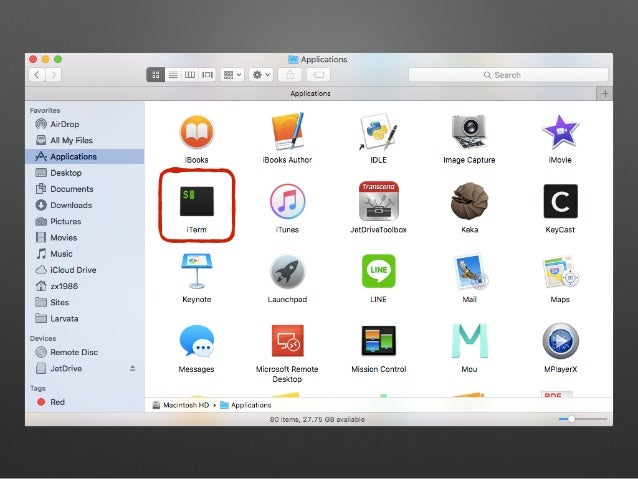Viewport: 638px width, 479px height.
Task: Select the iMovie star icon
Action: click(x=560, y=131)
